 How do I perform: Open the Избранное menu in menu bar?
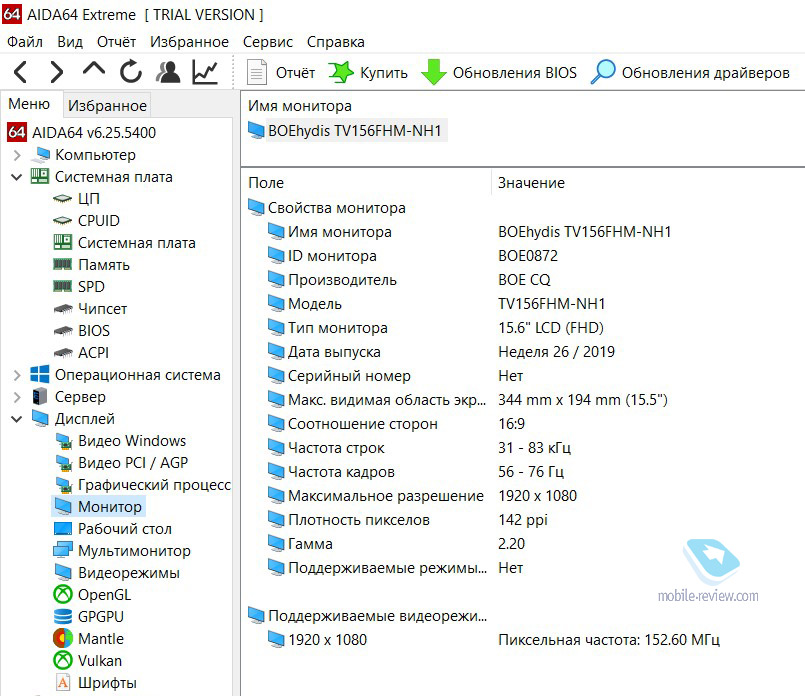189,42
